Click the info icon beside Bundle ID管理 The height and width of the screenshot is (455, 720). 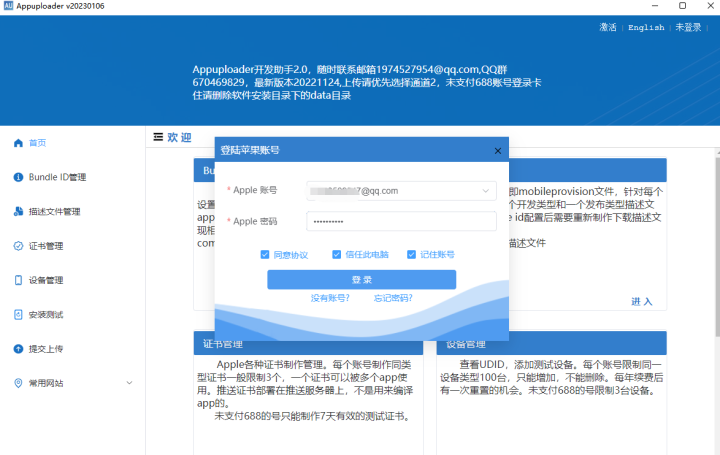[x=18, y=177]
